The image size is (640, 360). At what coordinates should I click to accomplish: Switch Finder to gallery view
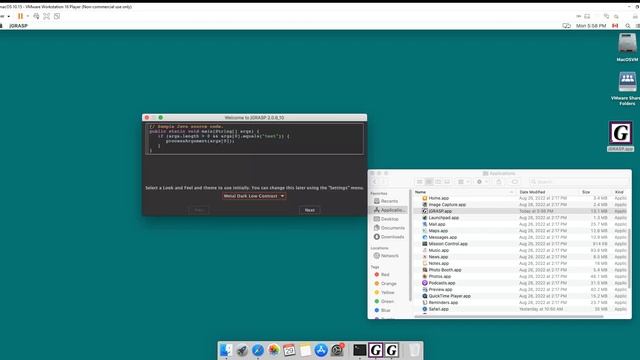[x=447, y=182]
